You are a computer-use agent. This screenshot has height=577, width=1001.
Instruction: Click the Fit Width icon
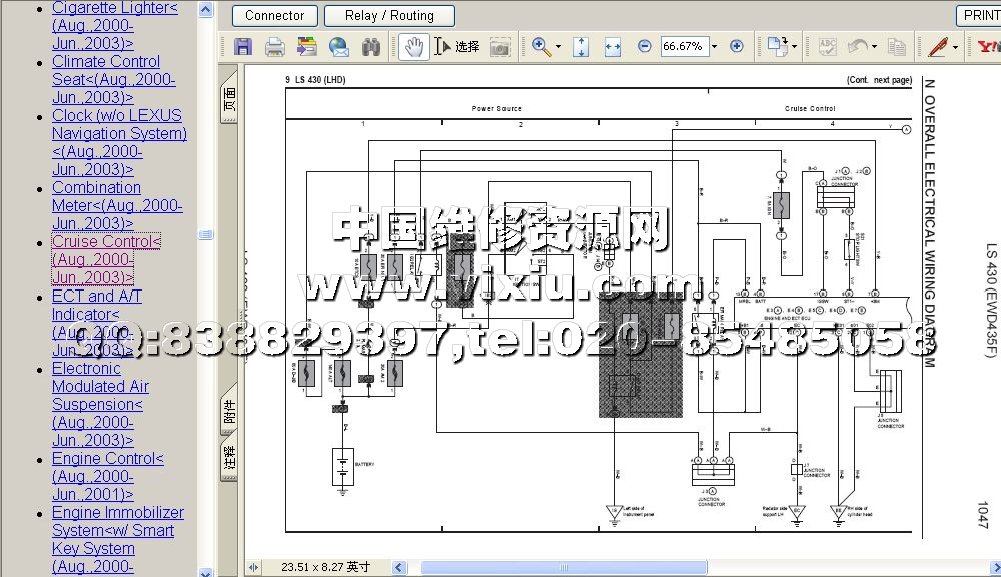coord(613,47)
